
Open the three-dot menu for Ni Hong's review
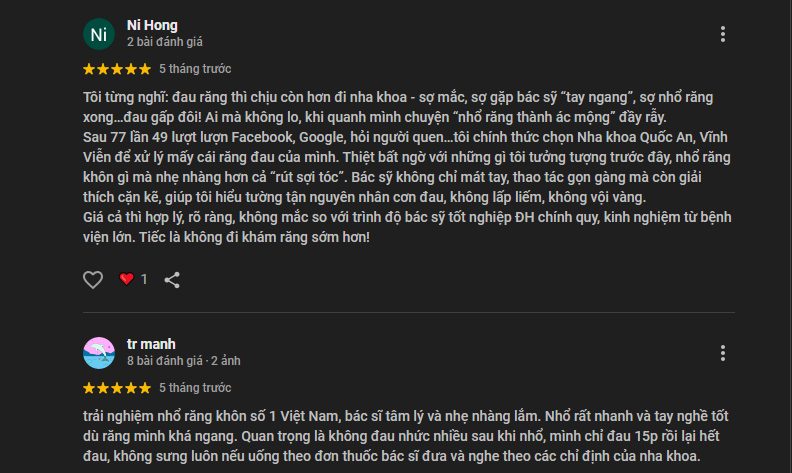click(x=723, y=34)
